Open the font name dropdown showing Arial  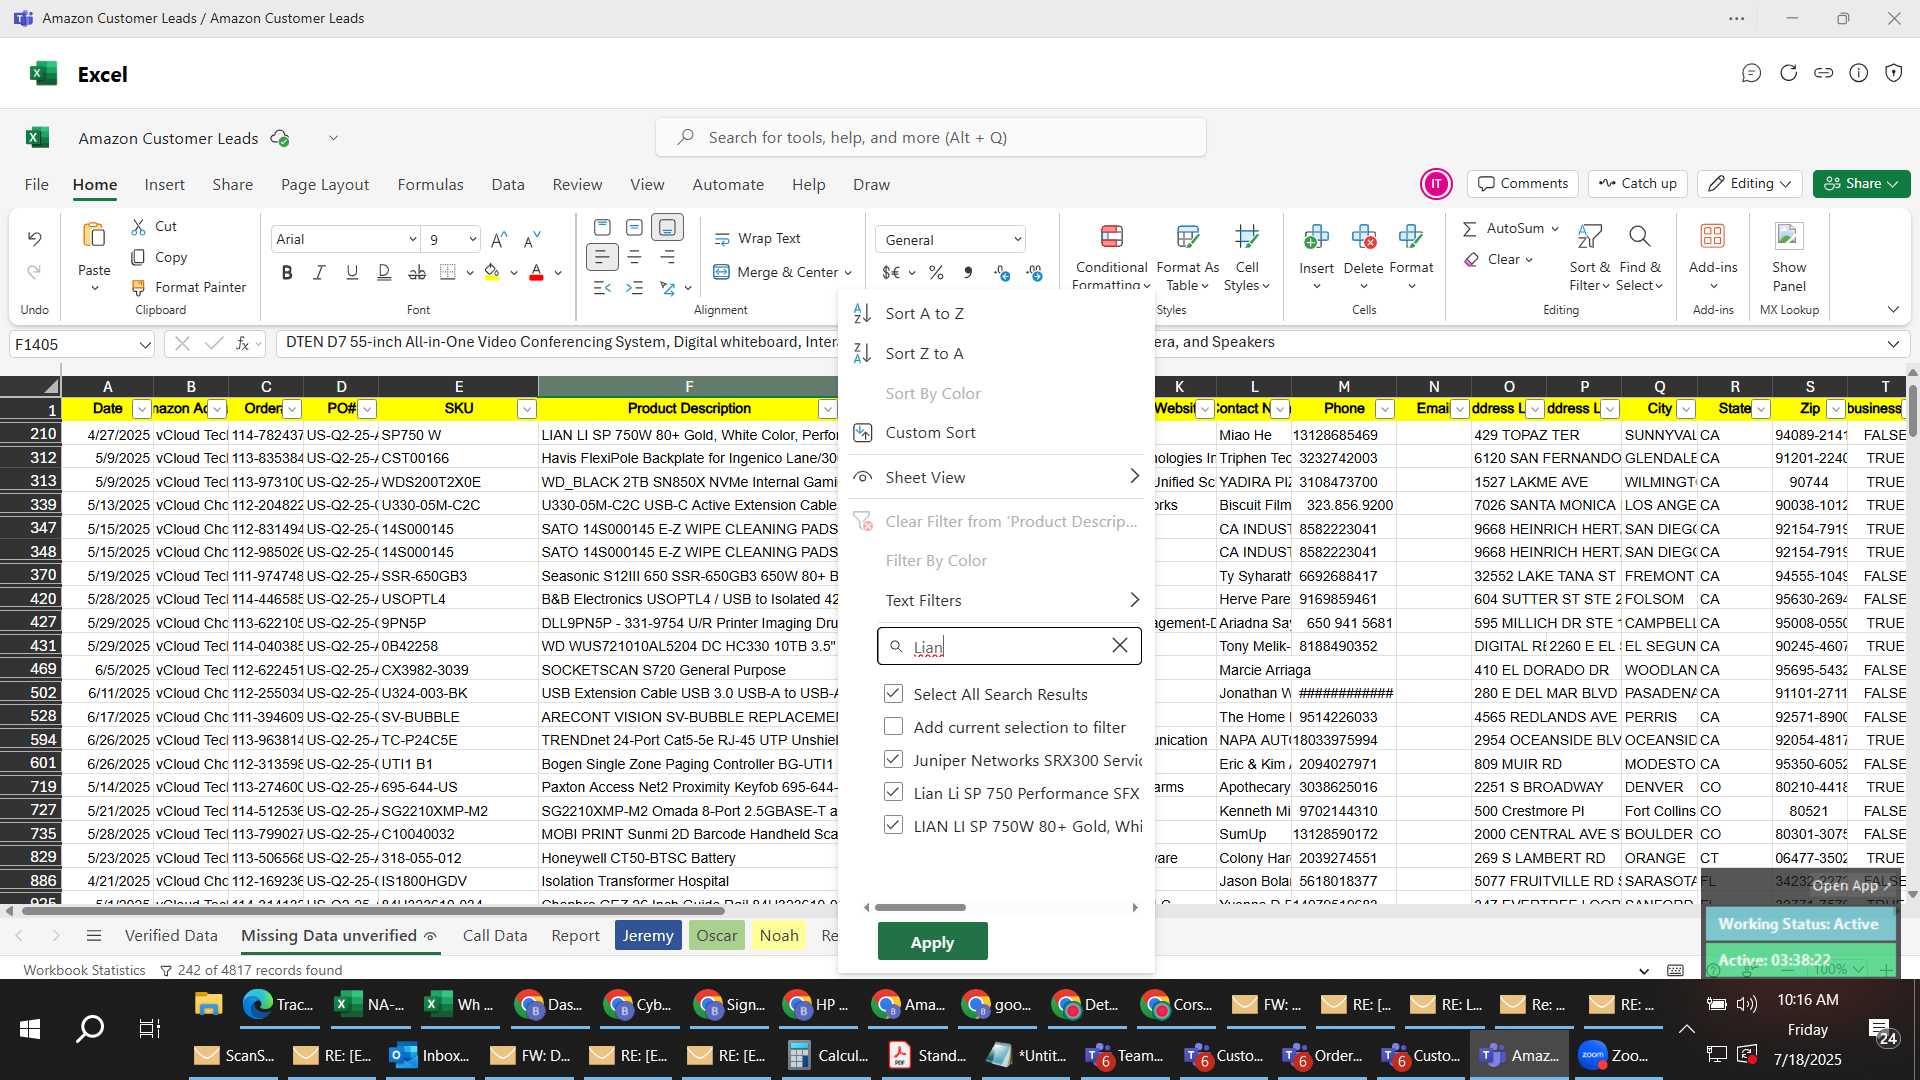[412, 239]
